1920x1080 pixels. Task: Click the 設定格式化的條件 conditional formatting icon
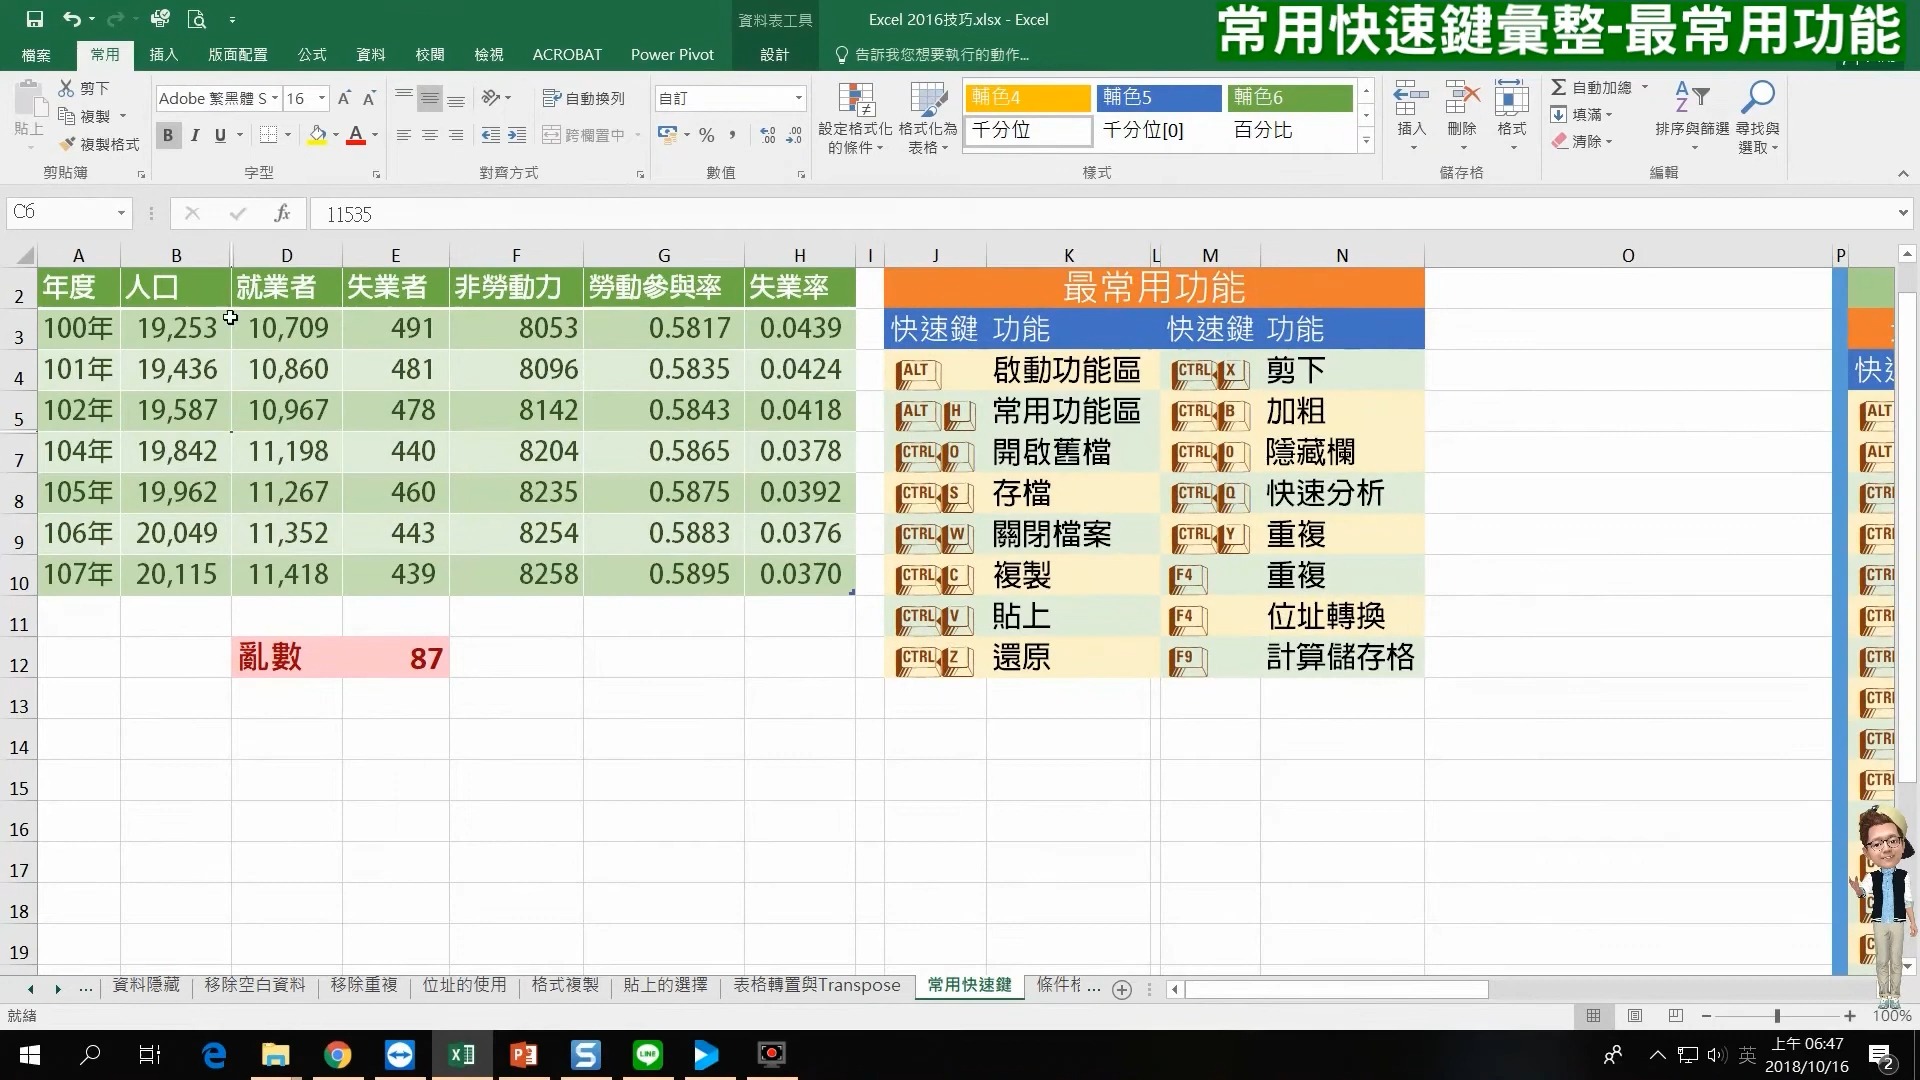point(855,115)
